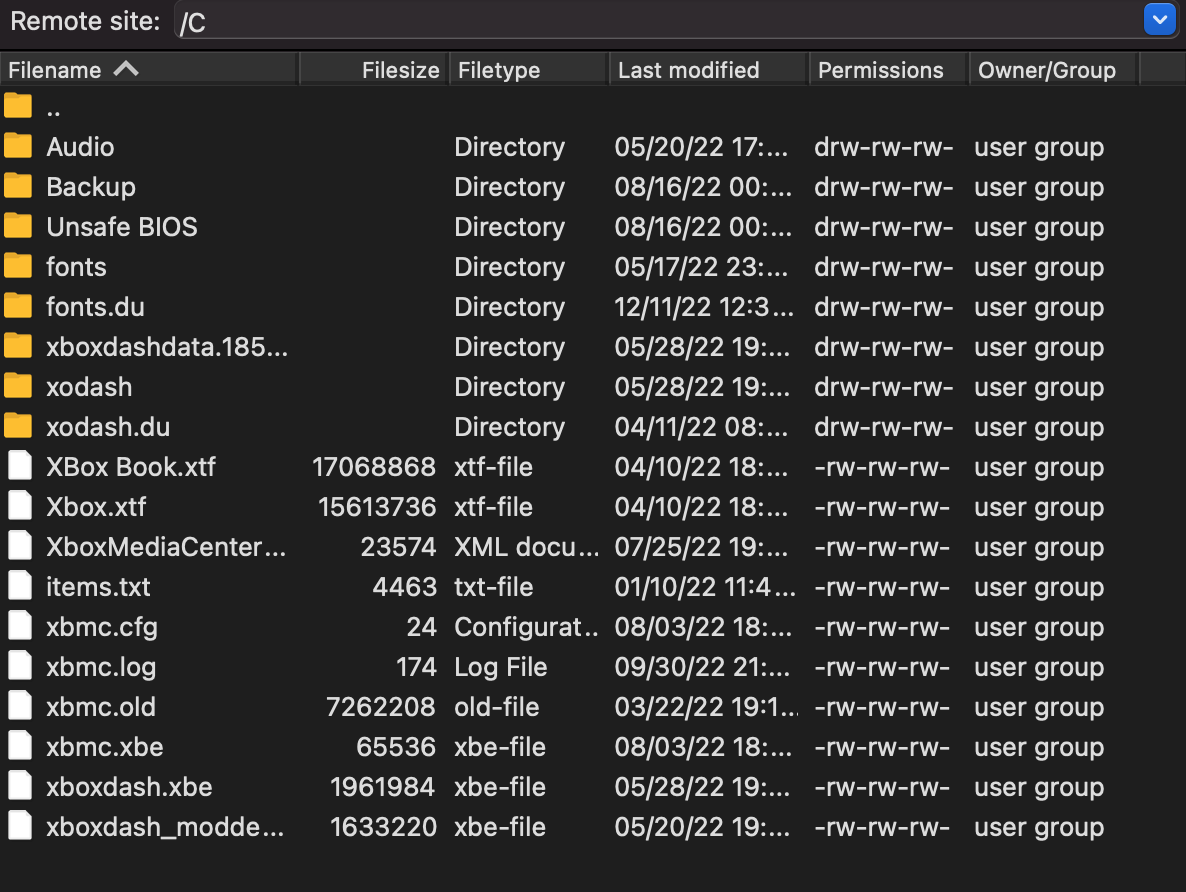
Task: Sort by the Filesize column header
Action: click(x=374, y=70)
